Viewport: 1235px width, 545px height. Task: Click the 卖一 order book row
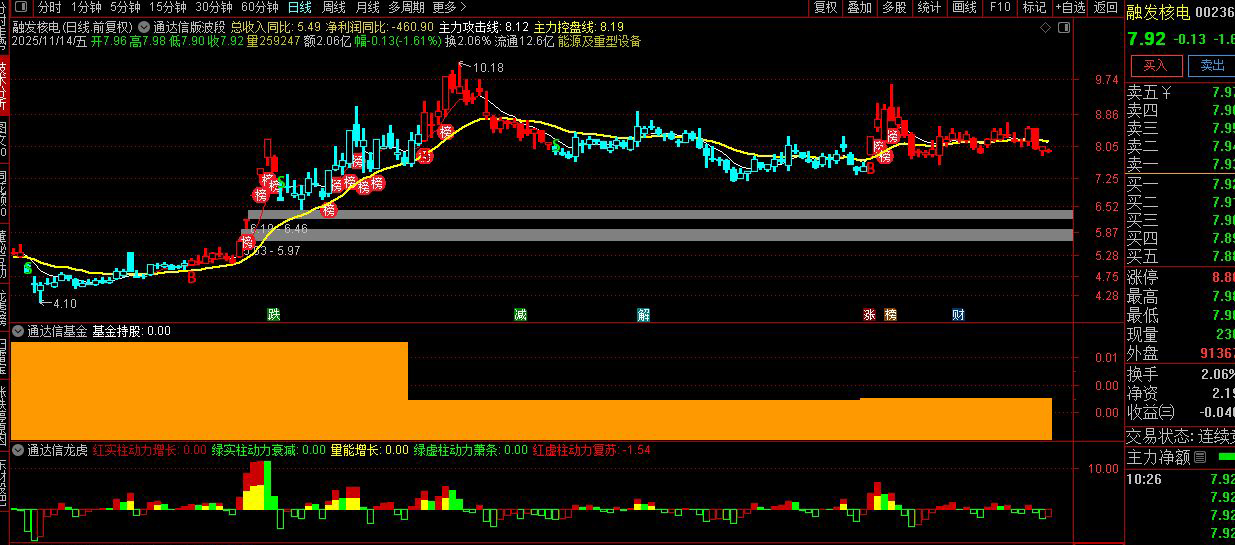click(1180, 164)
